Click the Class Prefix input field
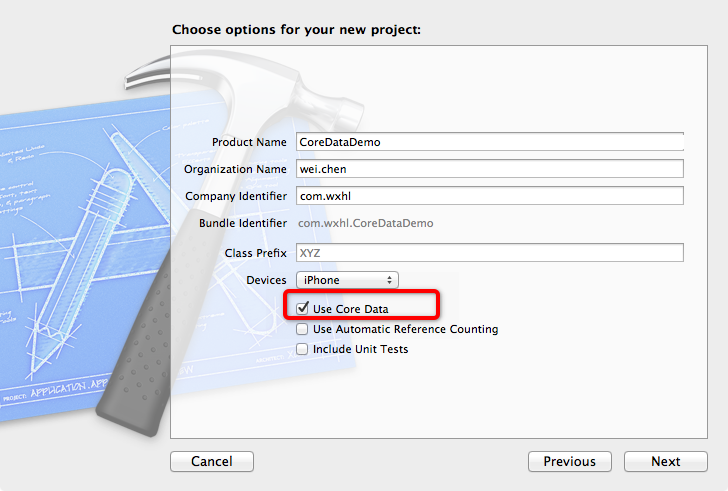Screen dimensions: 728x491 click(x=489, y=253)
